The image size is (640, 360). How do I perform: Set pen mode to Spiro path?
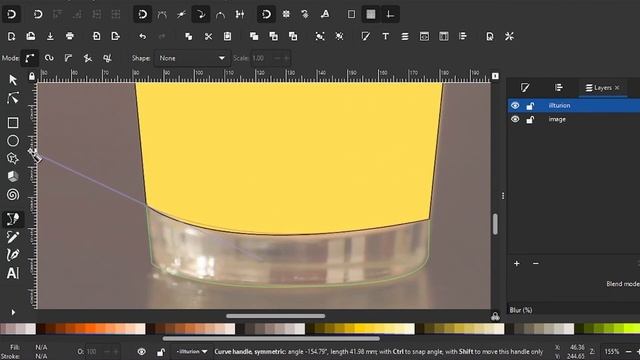coord(49,58)
